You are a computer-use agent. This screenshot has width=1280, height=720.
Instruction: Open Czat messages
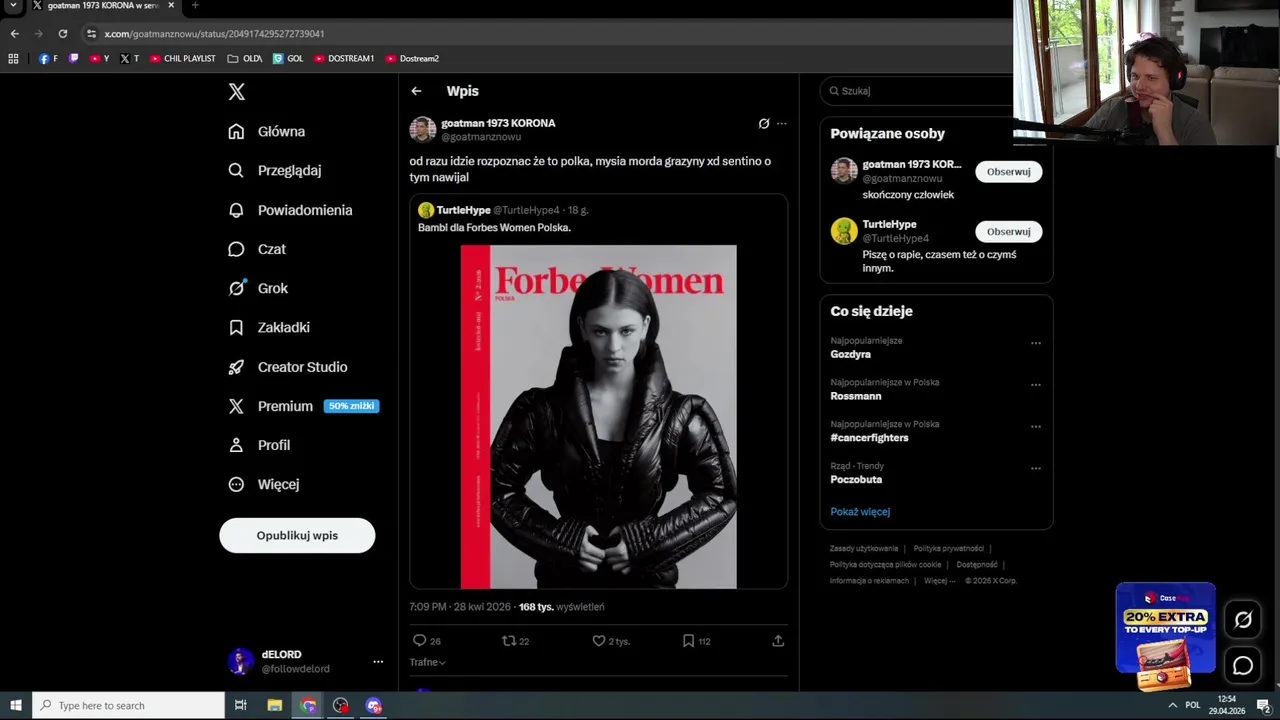257,249
